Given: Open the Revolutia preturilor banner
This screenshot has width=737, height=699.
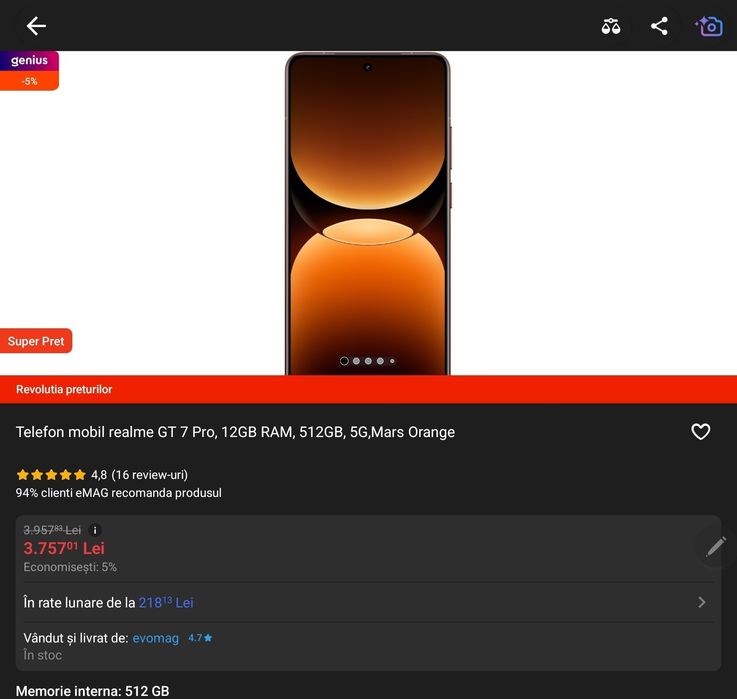Looking at the screenshot, I should (x=64, y=389).
